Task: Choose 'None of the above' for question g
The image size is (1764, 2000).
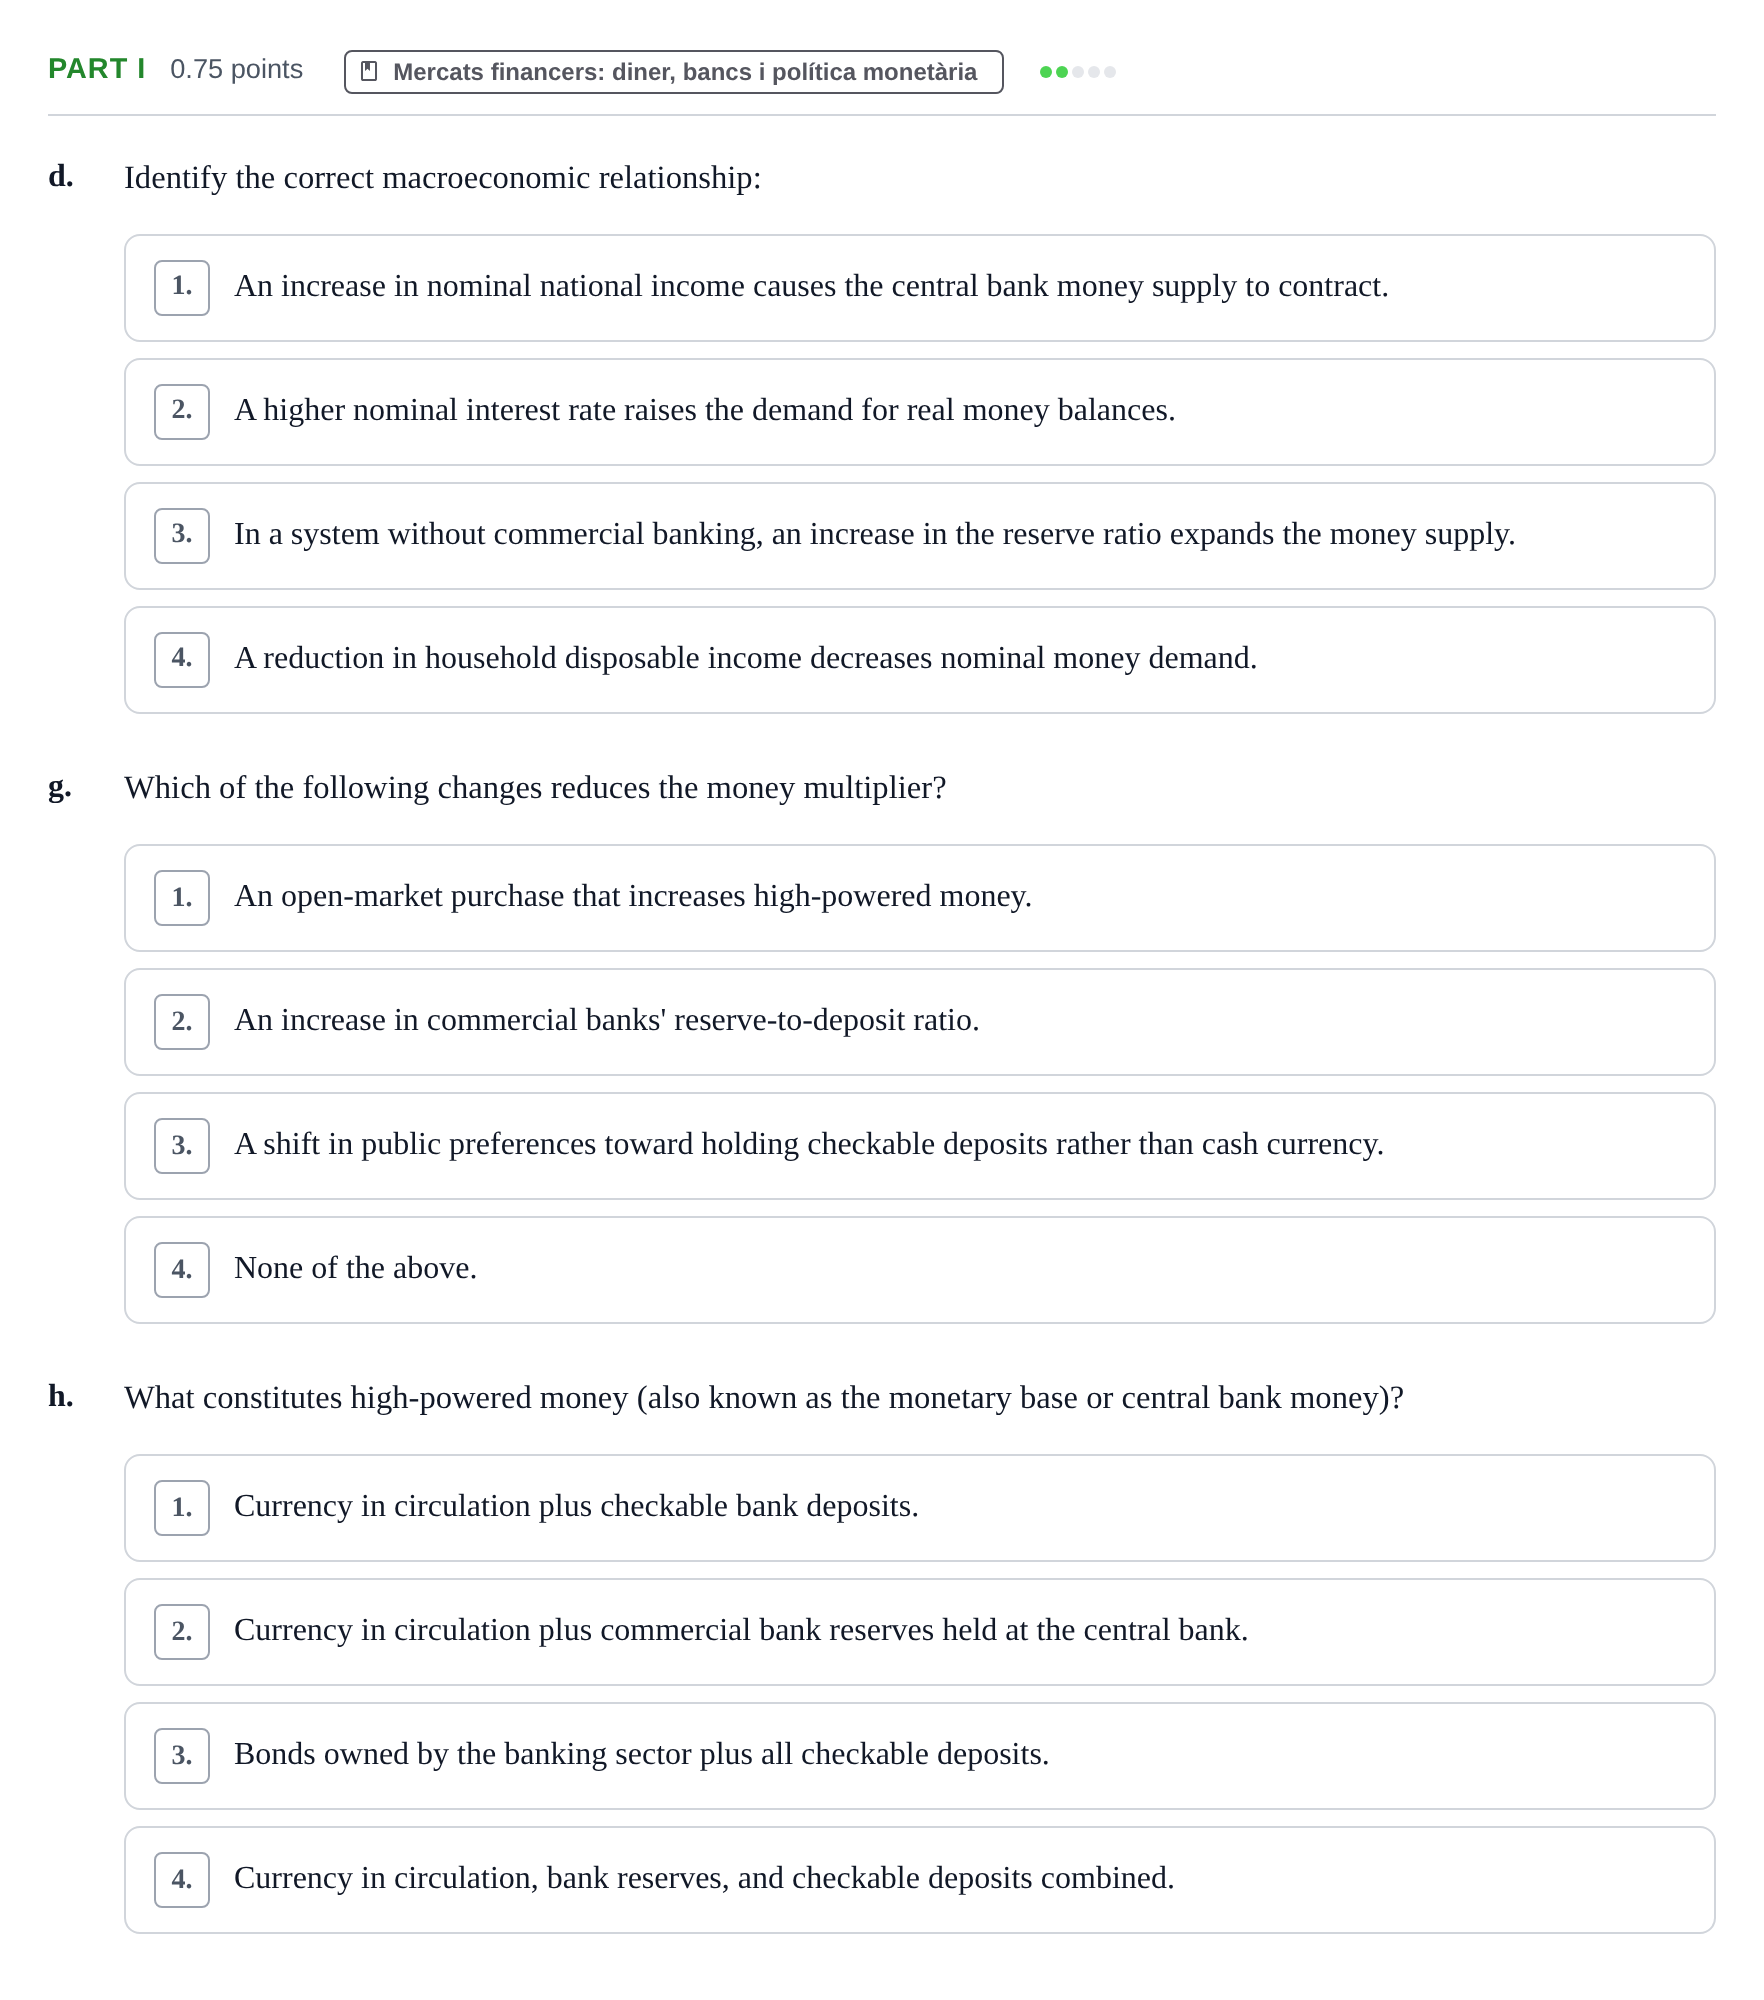Action: pyautogui.click(x=919, y=1270)
